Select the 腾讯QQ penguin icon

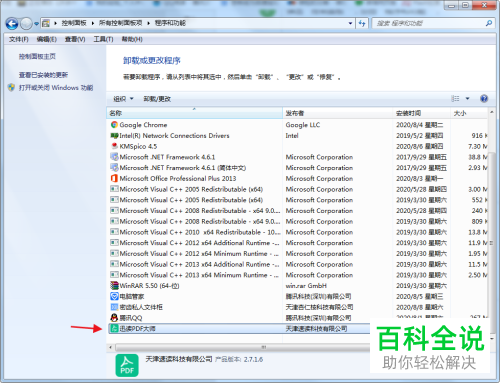[114, 318]
